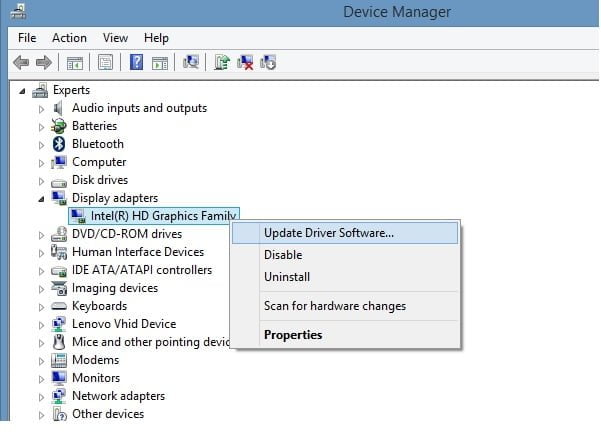Screen dimensions: 601x435
Task: Select the Keyboards label
Action: pyautogui.click(x=99, y=306)
